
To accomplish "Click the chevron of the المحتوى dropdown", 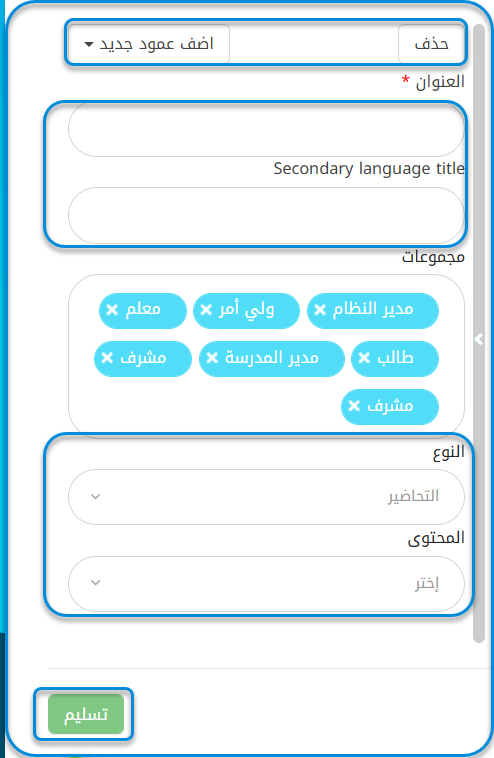I will tap(96, 583).
